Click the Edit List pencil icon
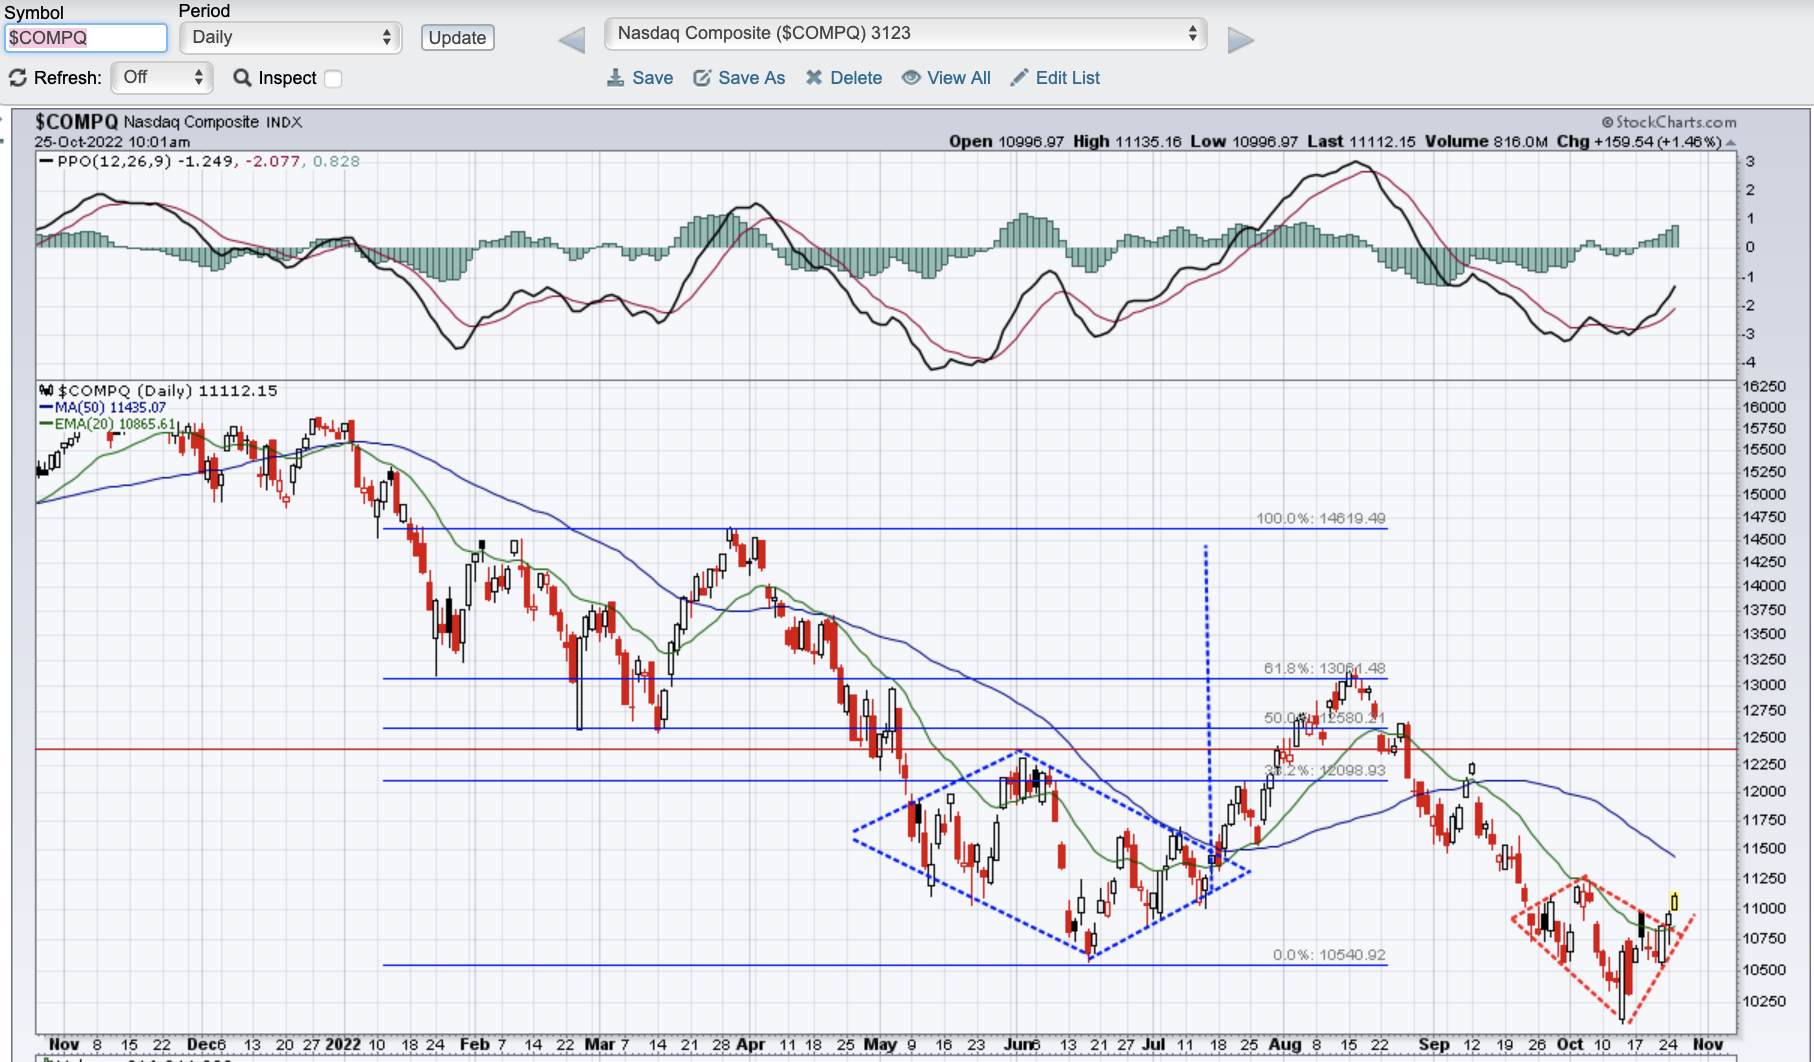The image size is (1814, 1062). [x=1019, y=78]
